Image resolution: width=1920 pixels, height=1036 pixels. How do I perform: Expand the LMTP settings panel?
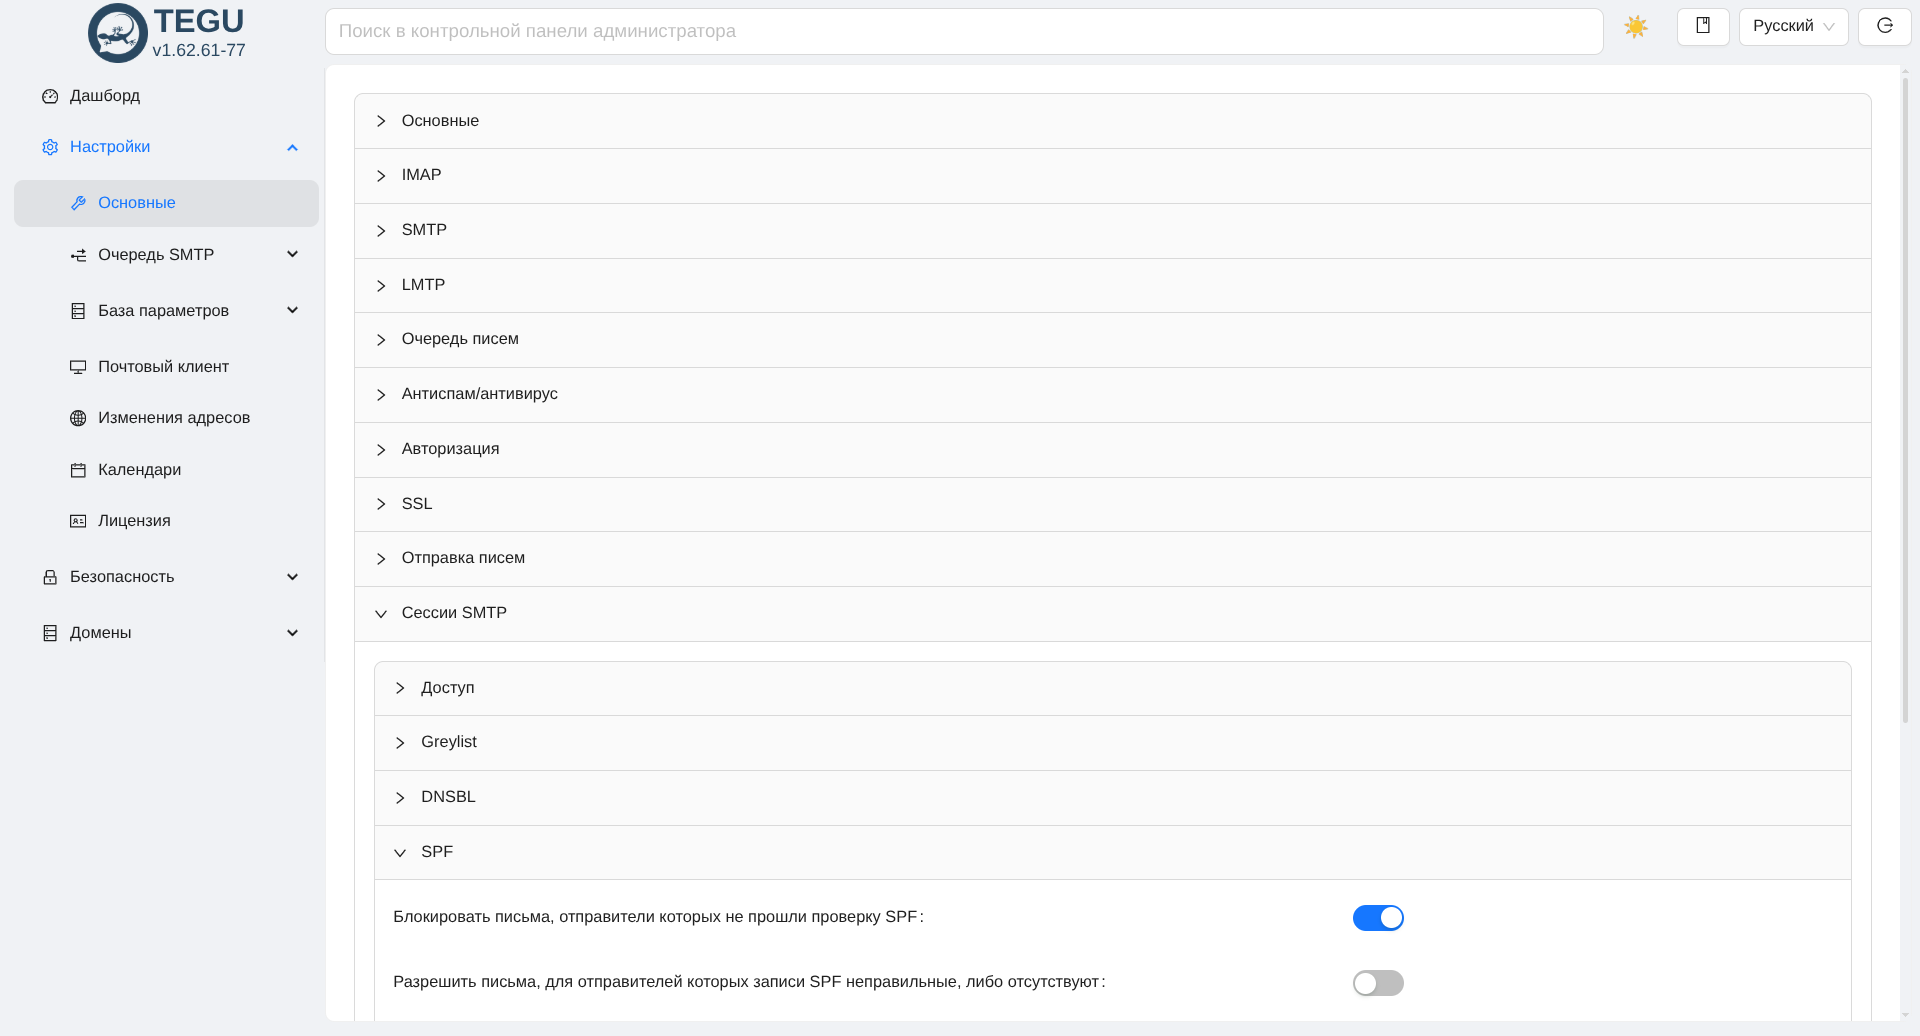1112,286
